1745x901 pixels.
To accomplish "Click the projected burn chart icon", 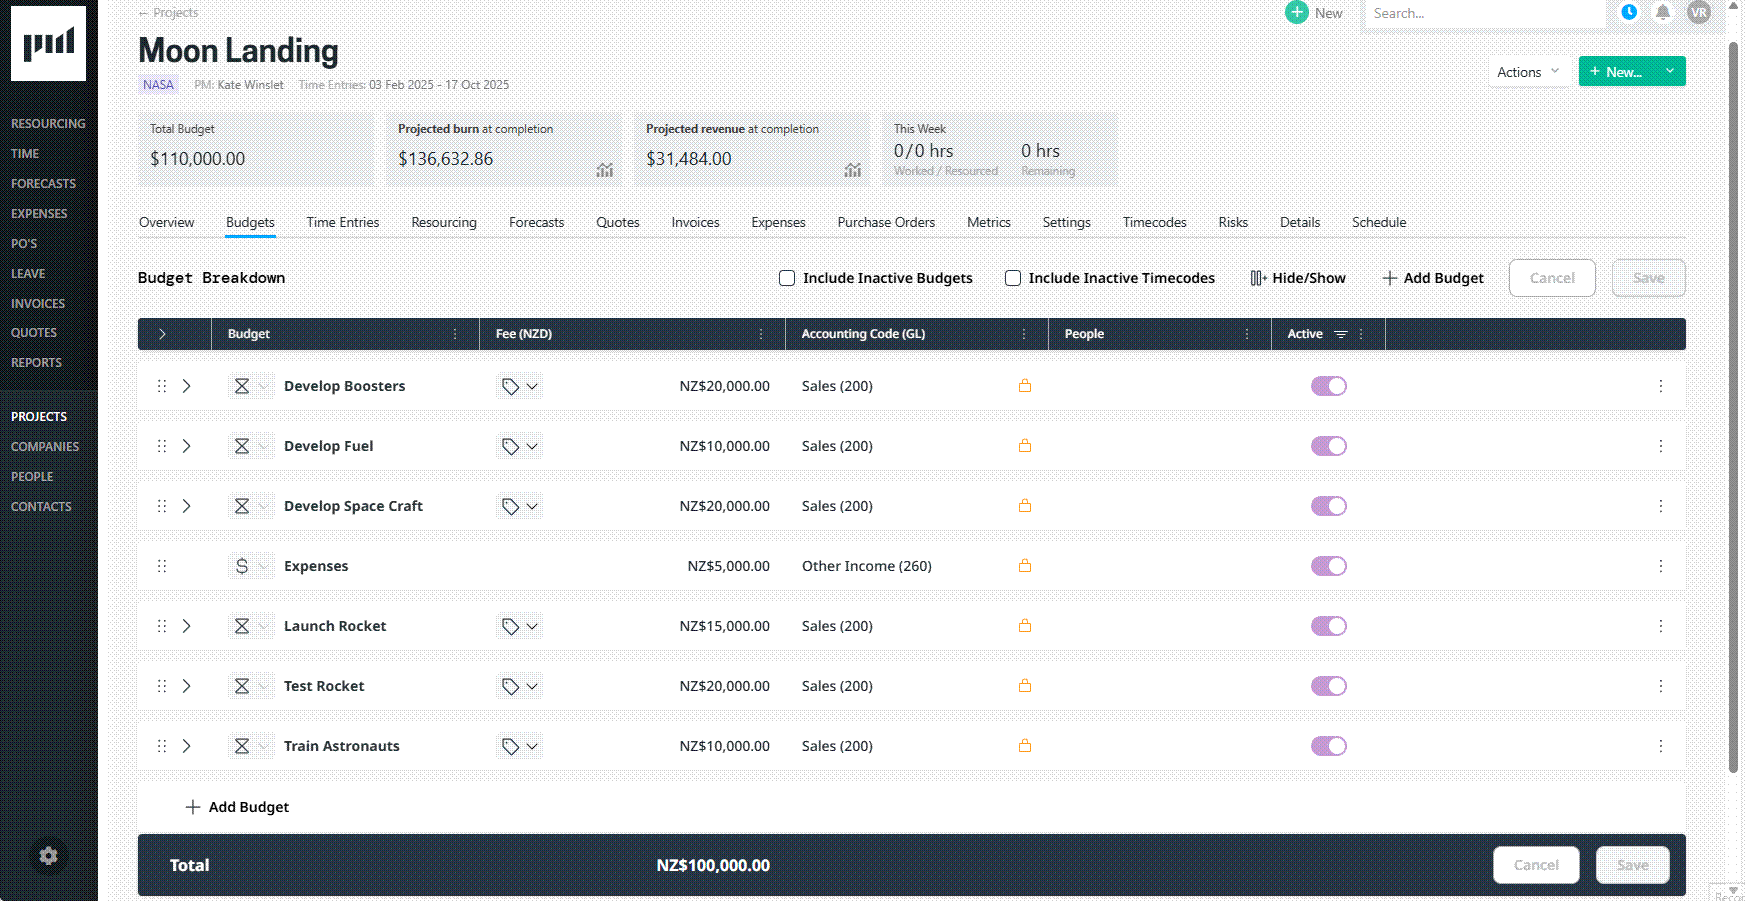I will click(x=604, y=170).
